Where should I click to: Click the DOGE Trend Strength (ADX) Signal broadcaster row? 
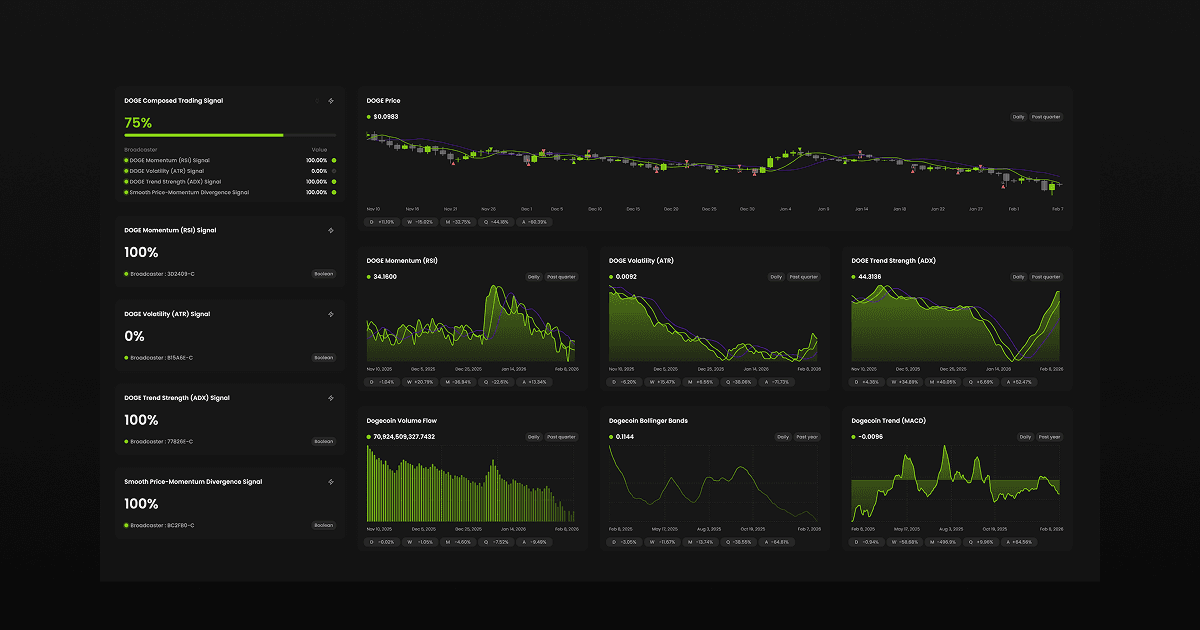pyautogui.click(x=230, y=181)
